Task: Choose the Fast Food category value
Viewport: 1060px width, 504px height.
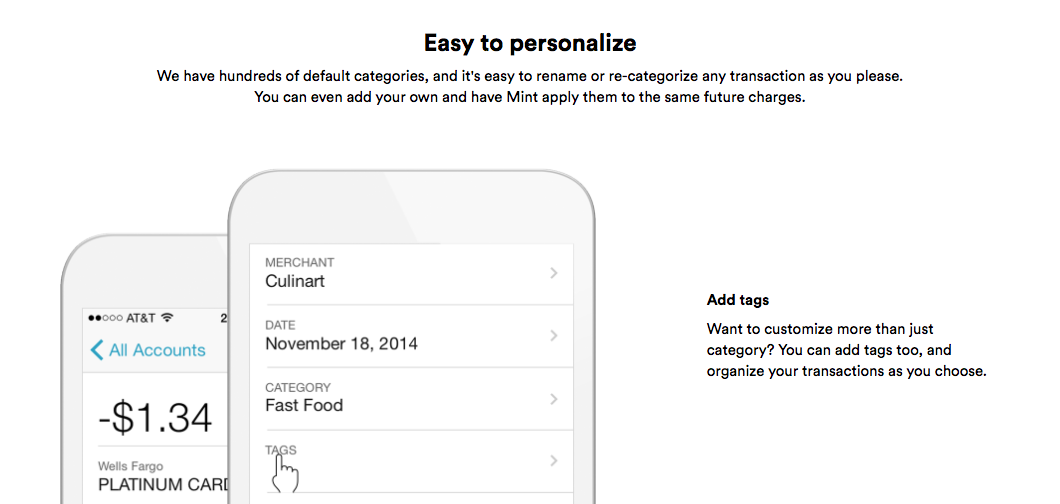Action: pos(304,405)
